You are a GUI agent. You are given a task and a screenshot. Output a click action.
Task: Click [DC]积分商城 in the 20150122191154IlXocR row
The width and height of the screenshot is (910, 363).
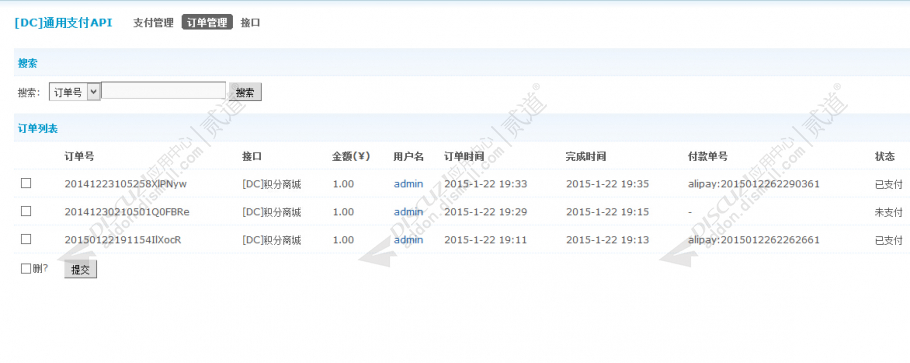pyautogui.click(x=272, y=240)
